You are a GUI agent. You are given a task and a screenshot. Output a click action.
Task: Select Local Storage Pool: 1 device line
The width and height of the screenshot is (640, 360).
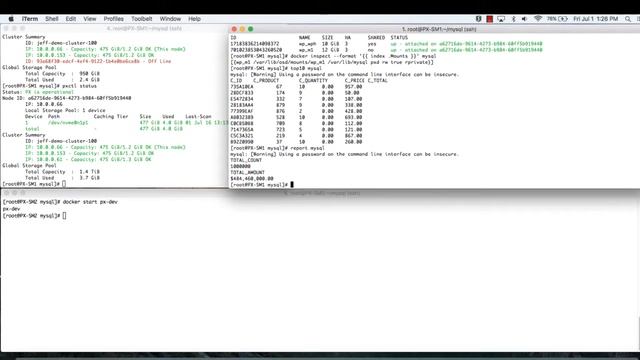[65, 110]
